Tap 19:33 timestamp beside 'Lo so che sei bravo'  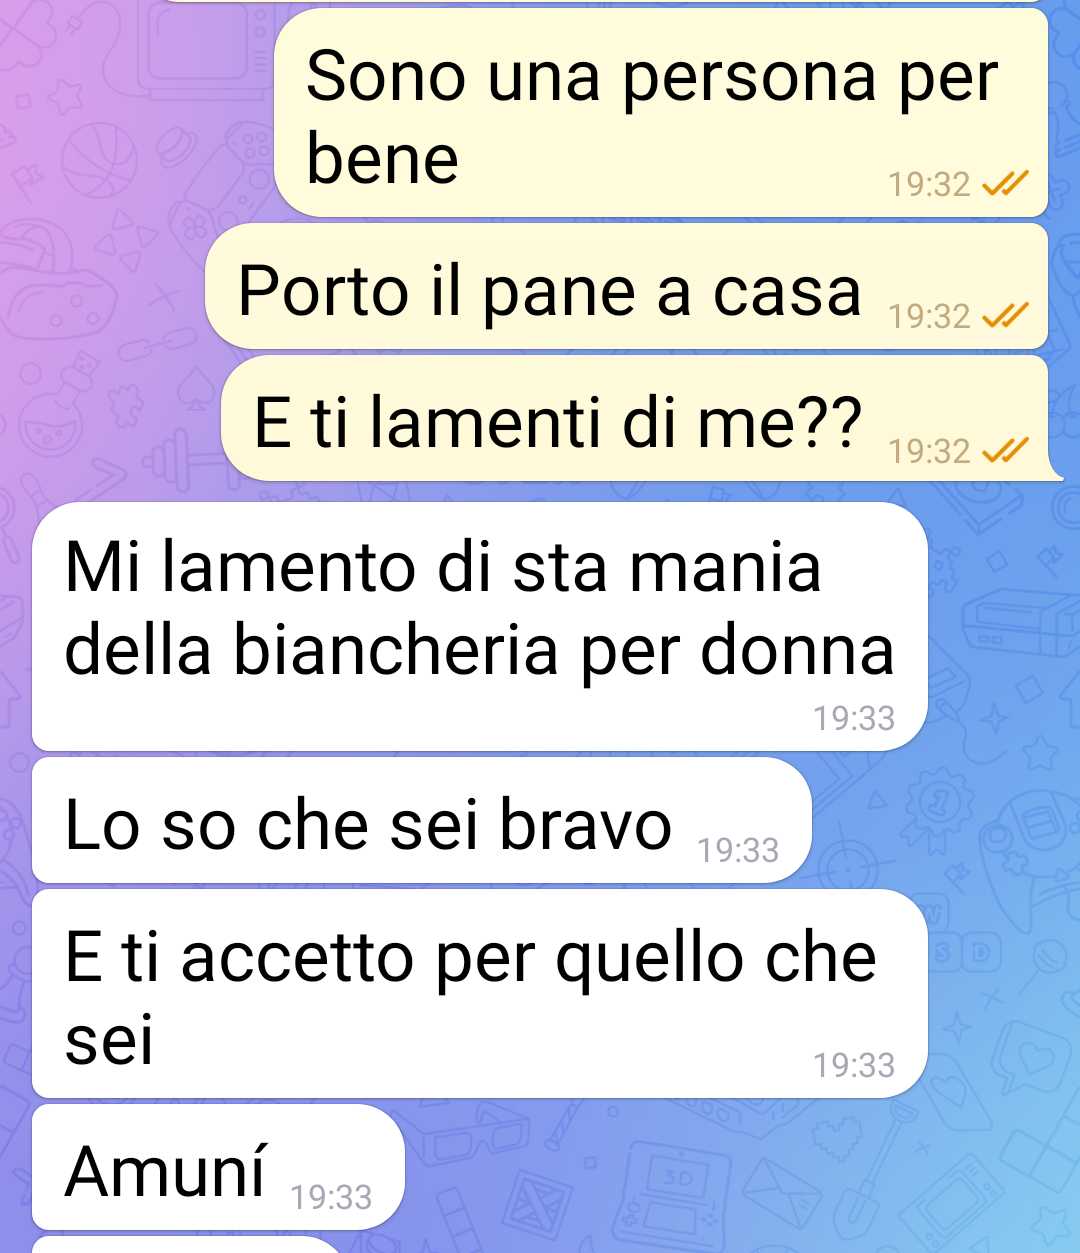point(738,851)
